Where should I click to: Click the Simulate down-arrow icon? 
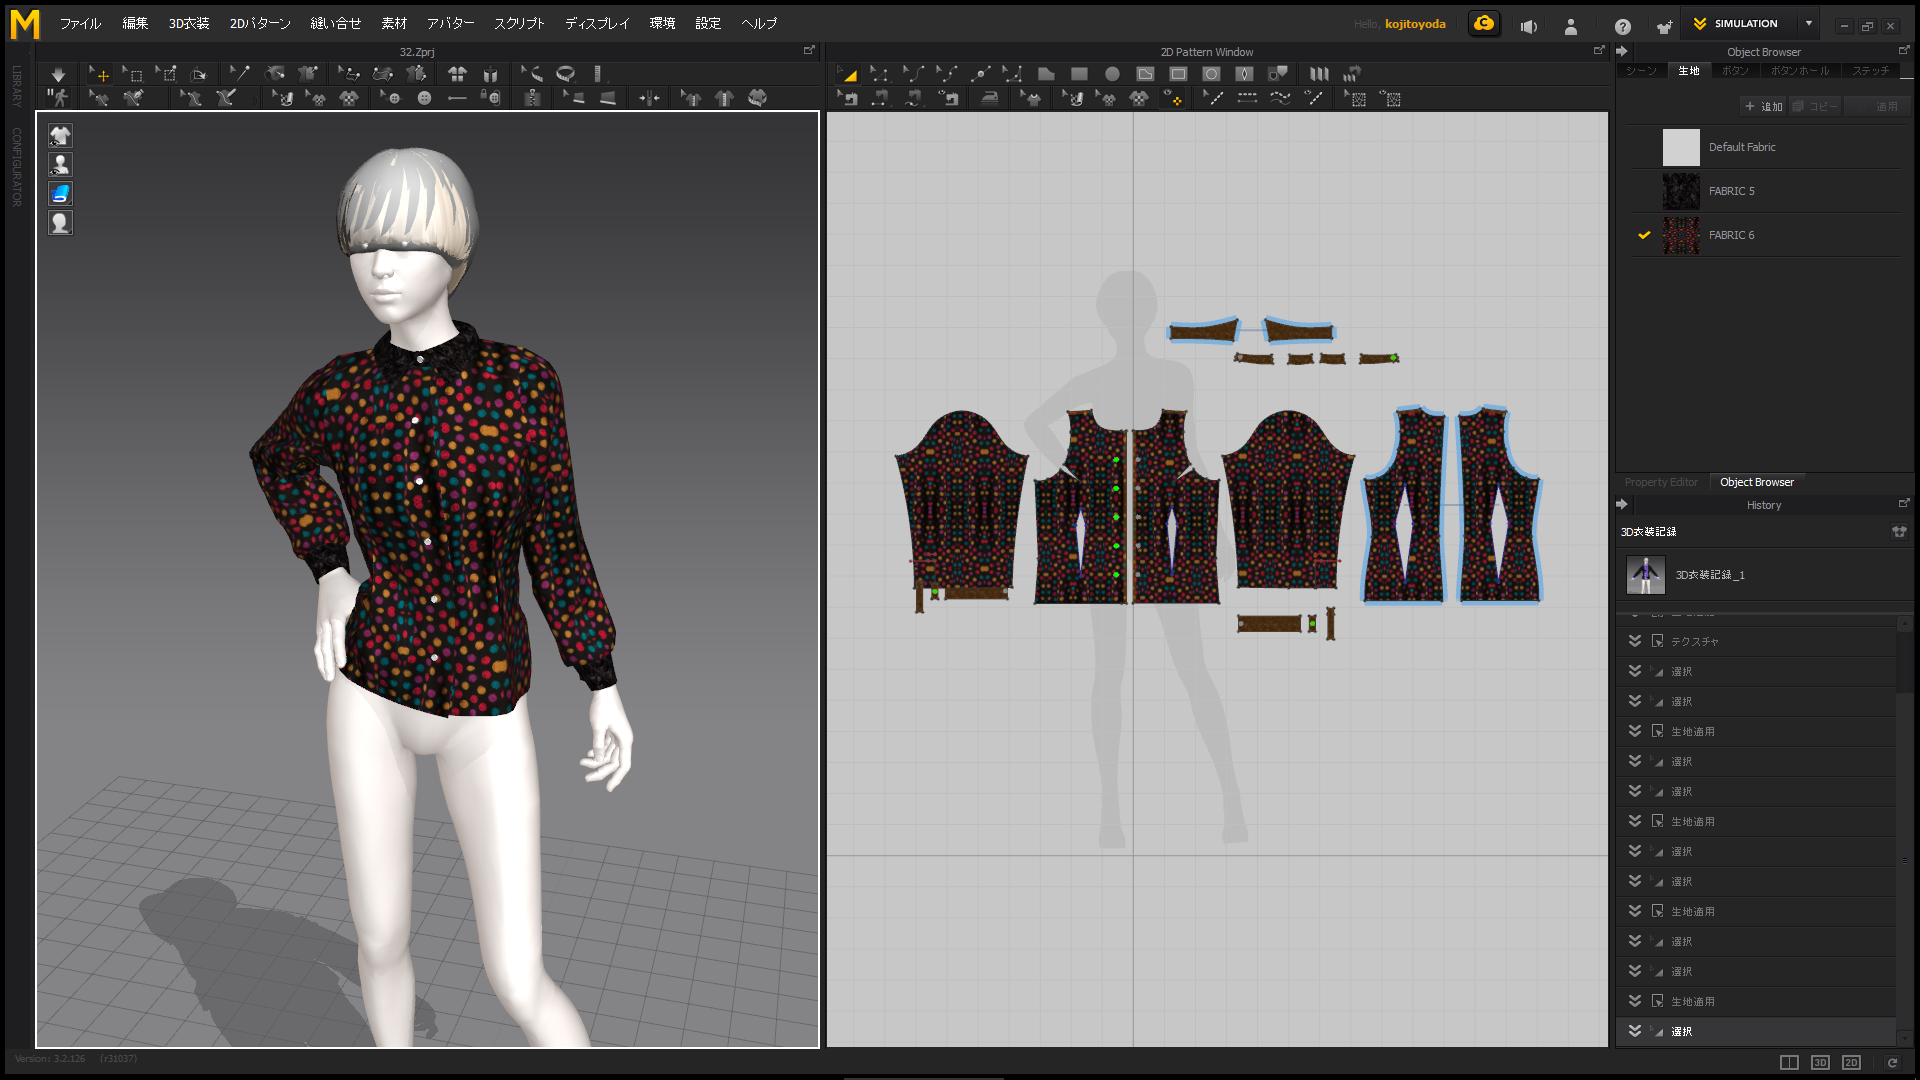point(58,74)
